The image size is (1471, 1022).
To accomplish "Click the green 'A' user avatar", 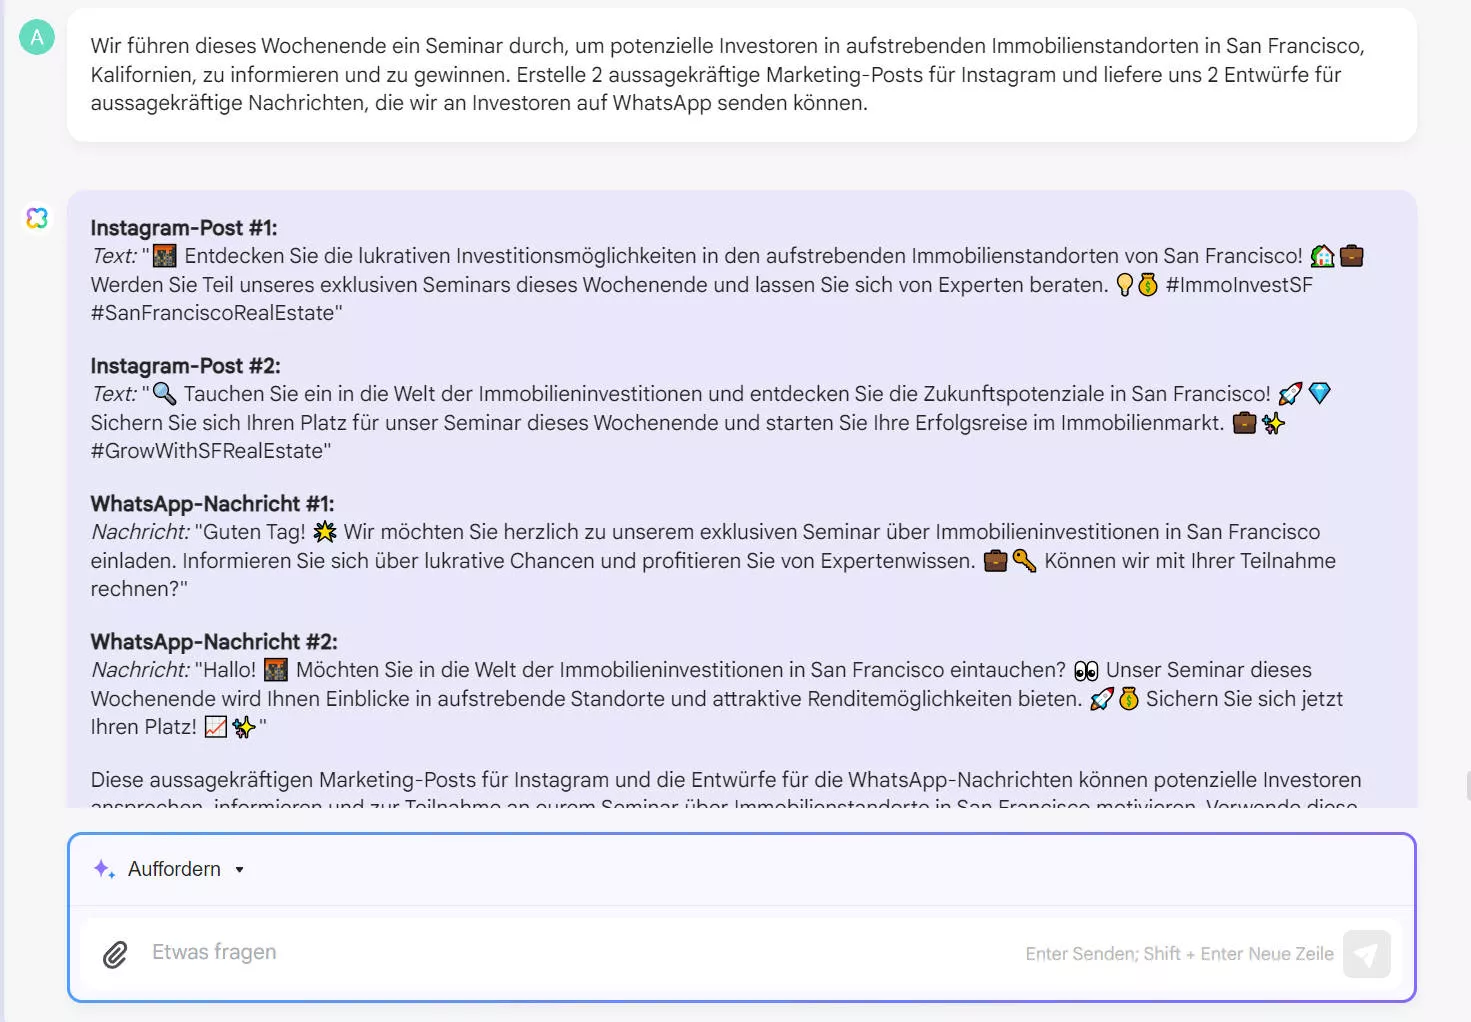I will [37, 37].
